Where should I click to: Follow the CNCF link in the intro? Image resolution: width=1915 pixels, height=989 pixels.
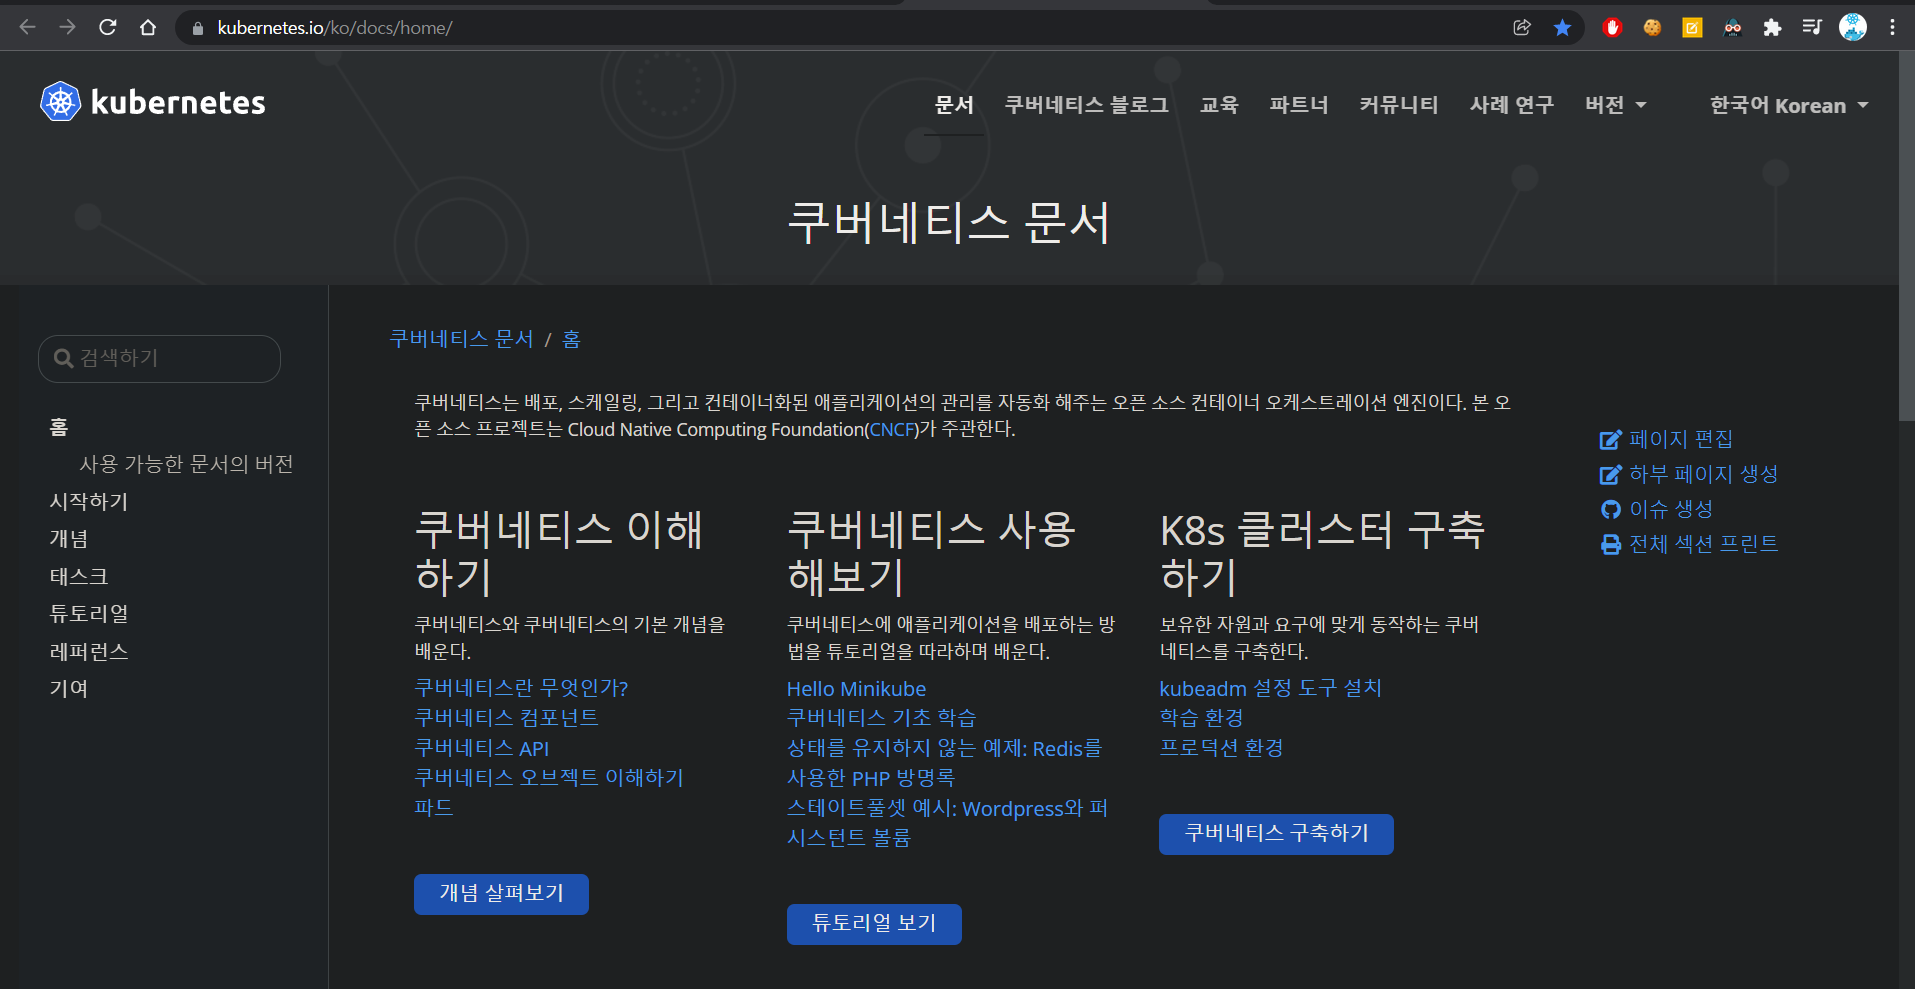tap(892, 430)
